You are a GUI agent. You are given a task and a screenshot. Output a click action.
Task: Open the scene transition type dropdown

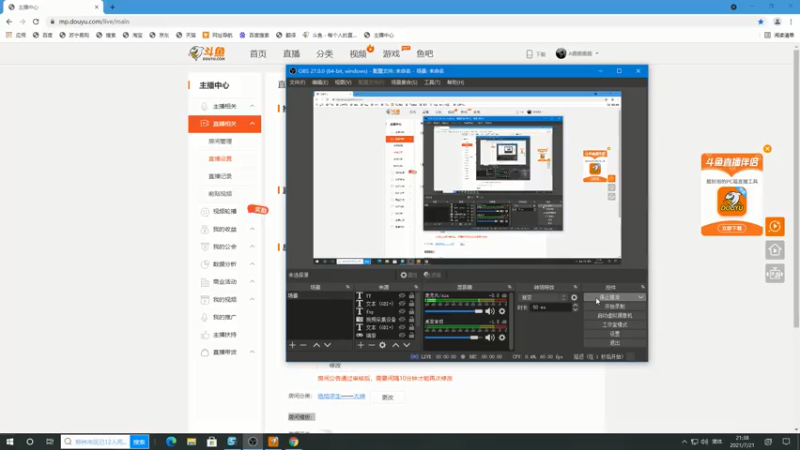pyautogui.click(x=542, y=297)
